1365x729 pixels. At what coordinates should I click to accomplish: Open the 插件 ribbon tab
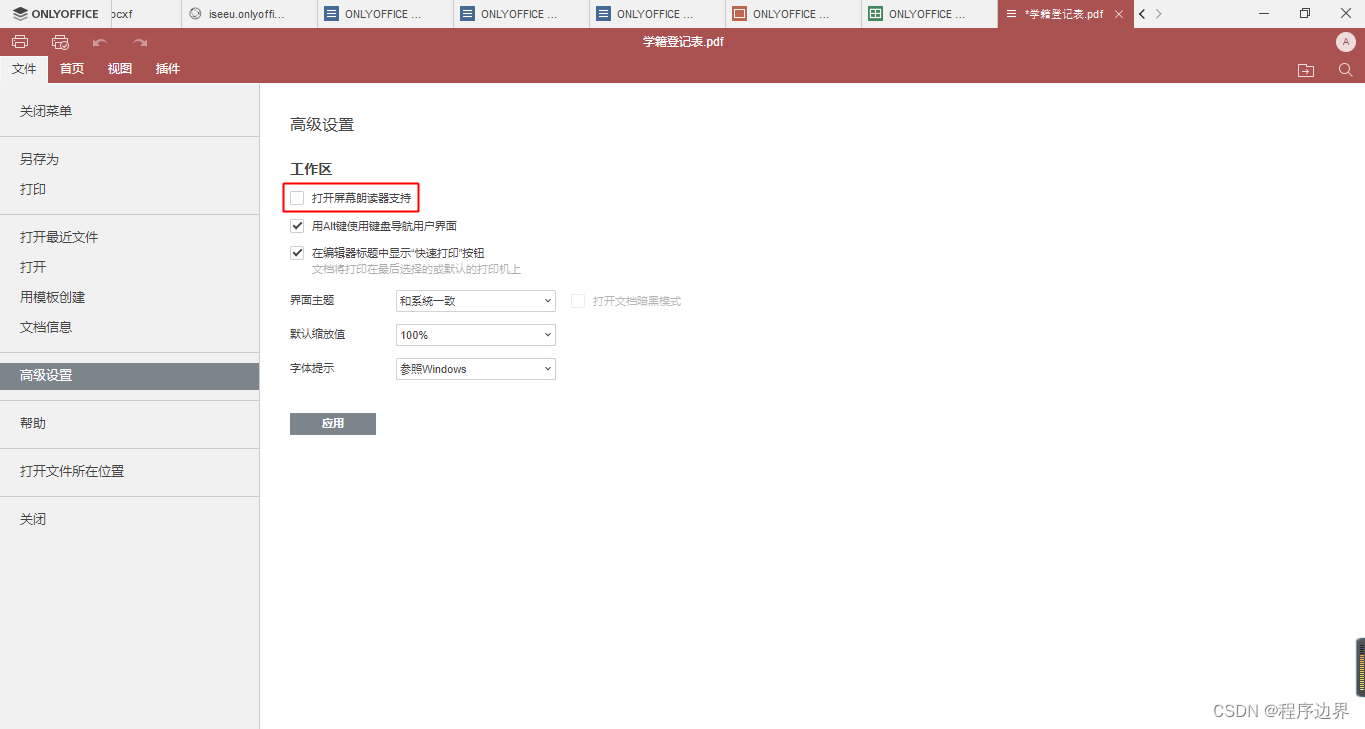click(x=168, y=69)
